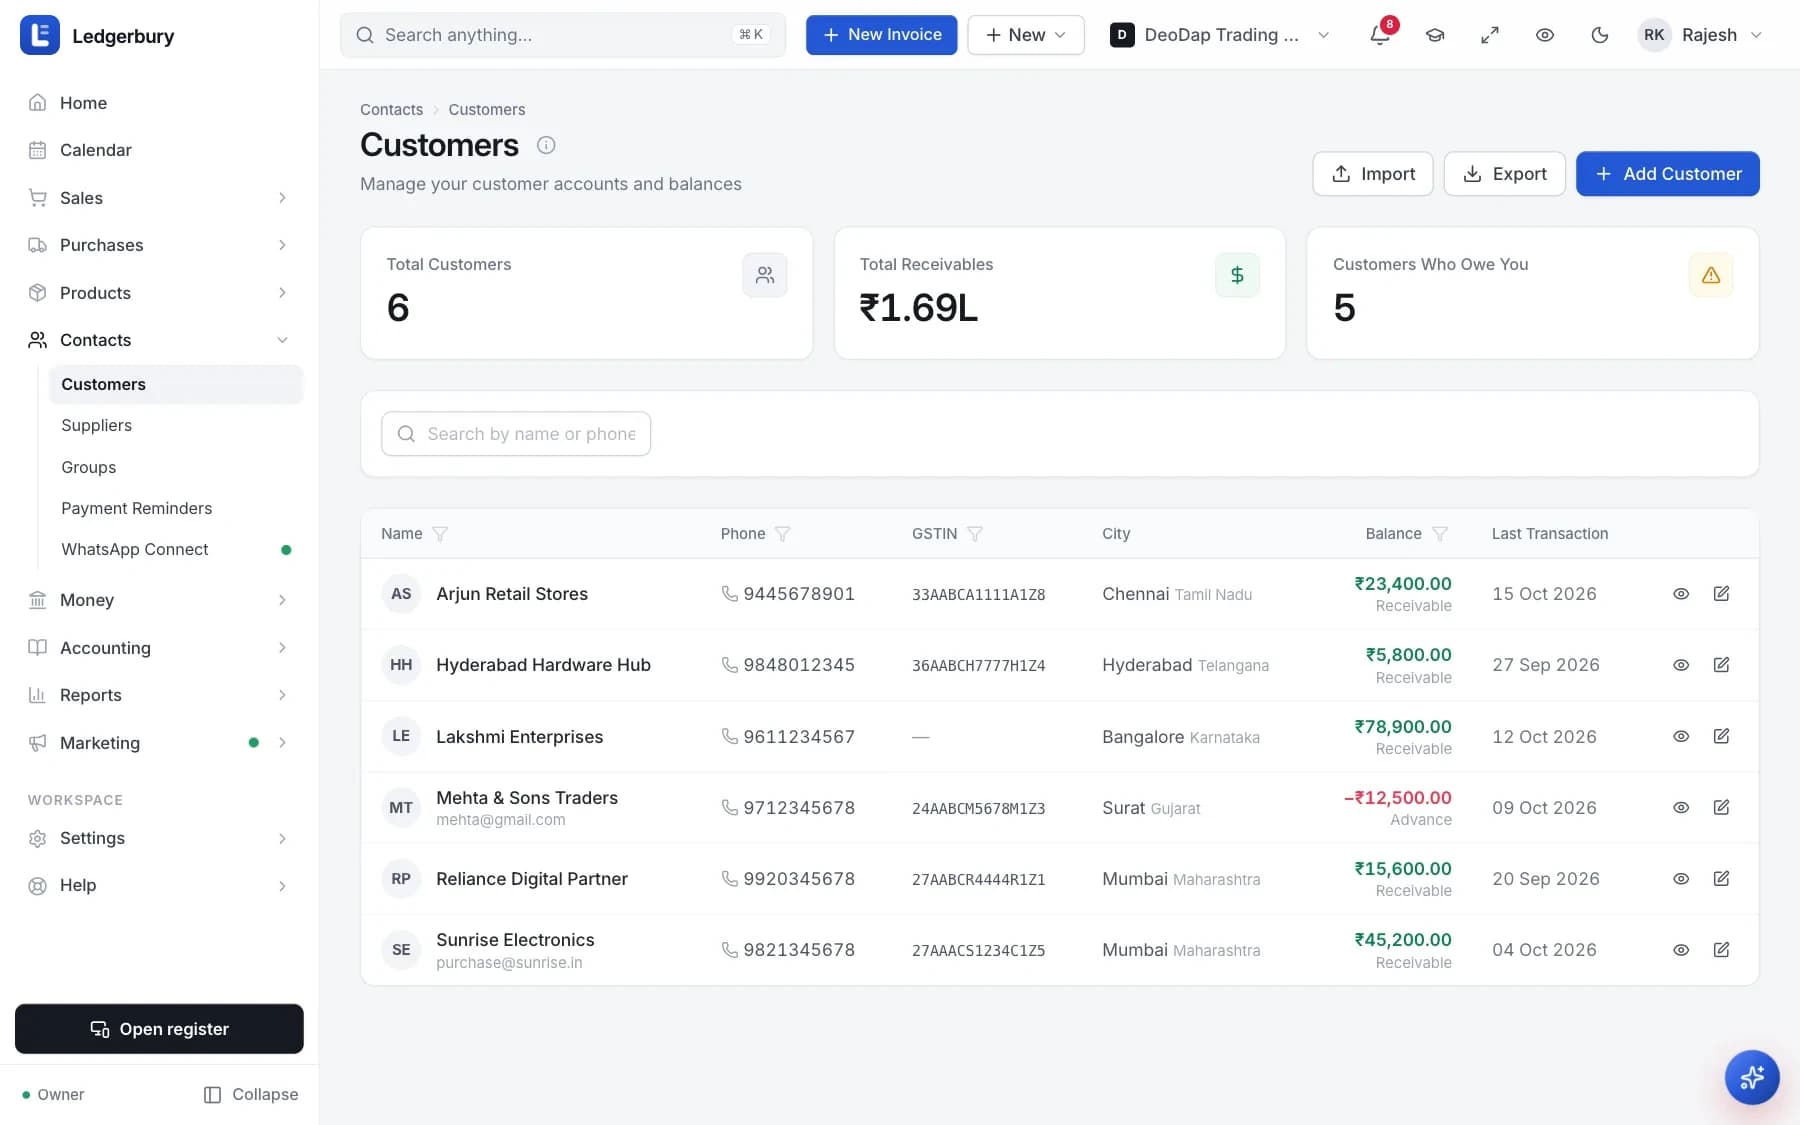Open the New dropdown button

point(1026,35)
